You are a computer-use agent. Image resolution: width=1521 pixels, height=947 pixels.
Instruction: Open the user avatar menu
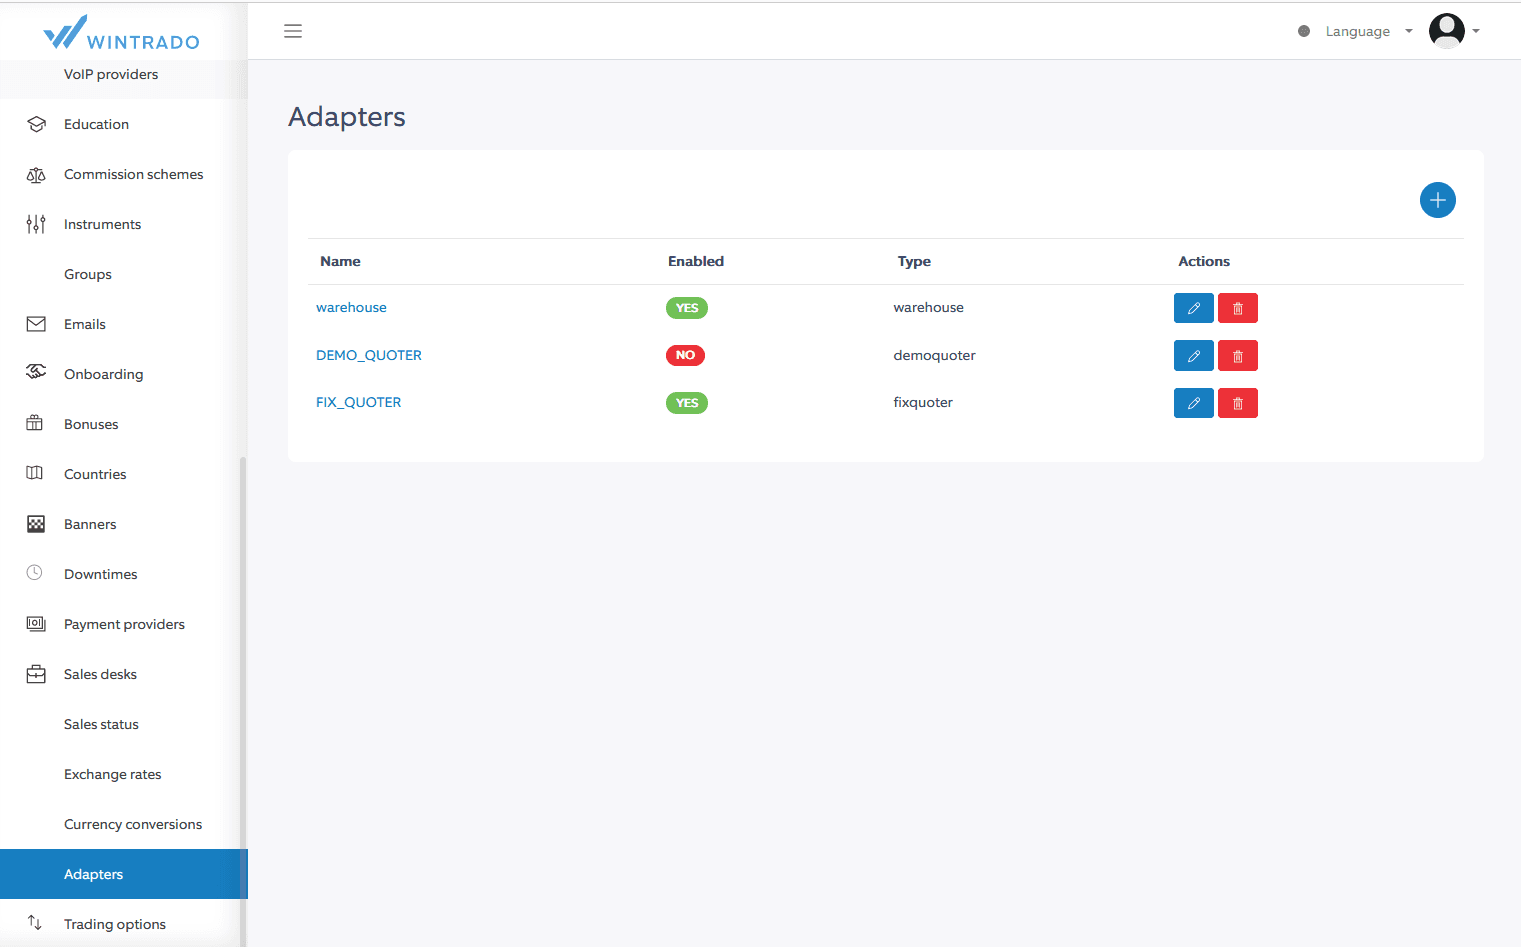(1446, 31)
